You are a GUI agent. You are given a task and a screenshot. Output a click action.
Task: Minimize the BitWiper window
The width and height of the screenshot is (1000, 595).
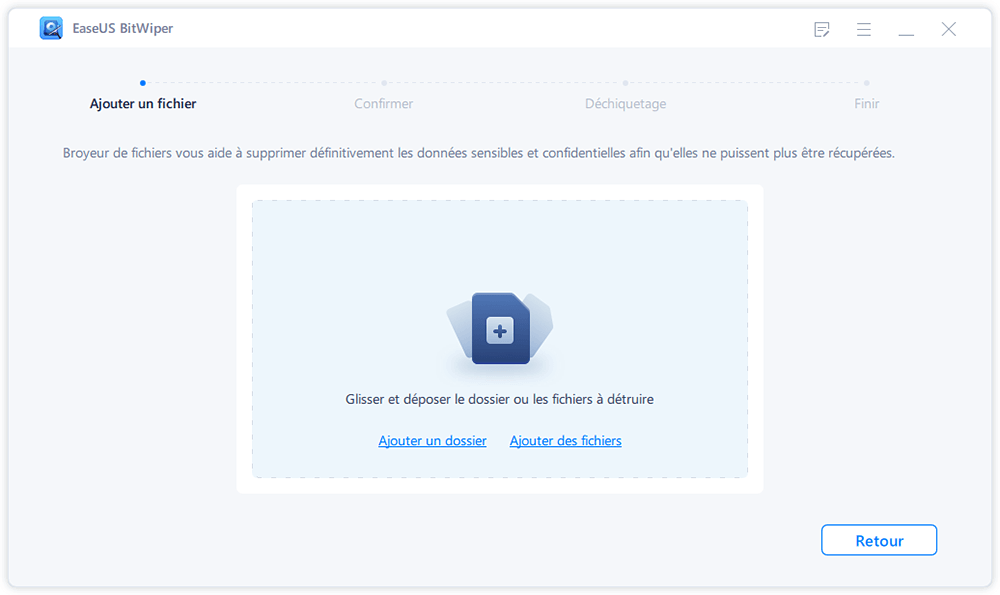[x=906, y=30]
